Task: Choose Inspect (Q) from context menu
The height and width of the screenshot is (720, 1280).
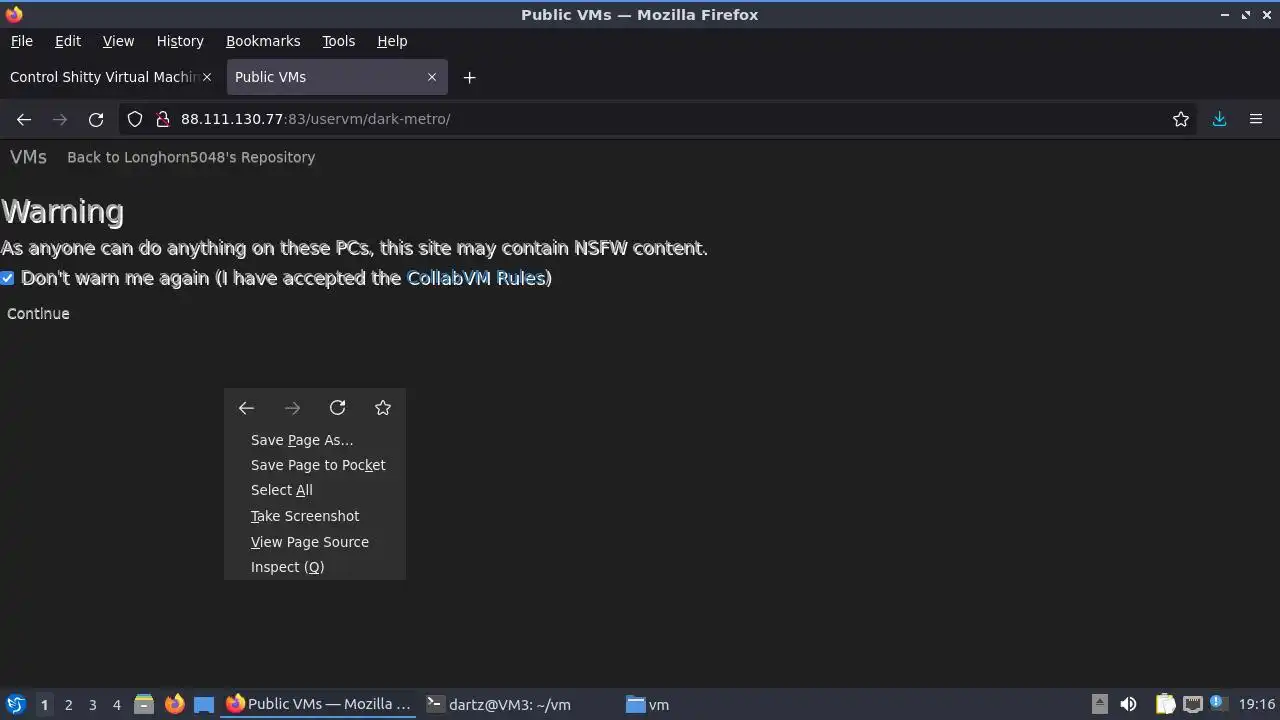Action: point(315,567)
